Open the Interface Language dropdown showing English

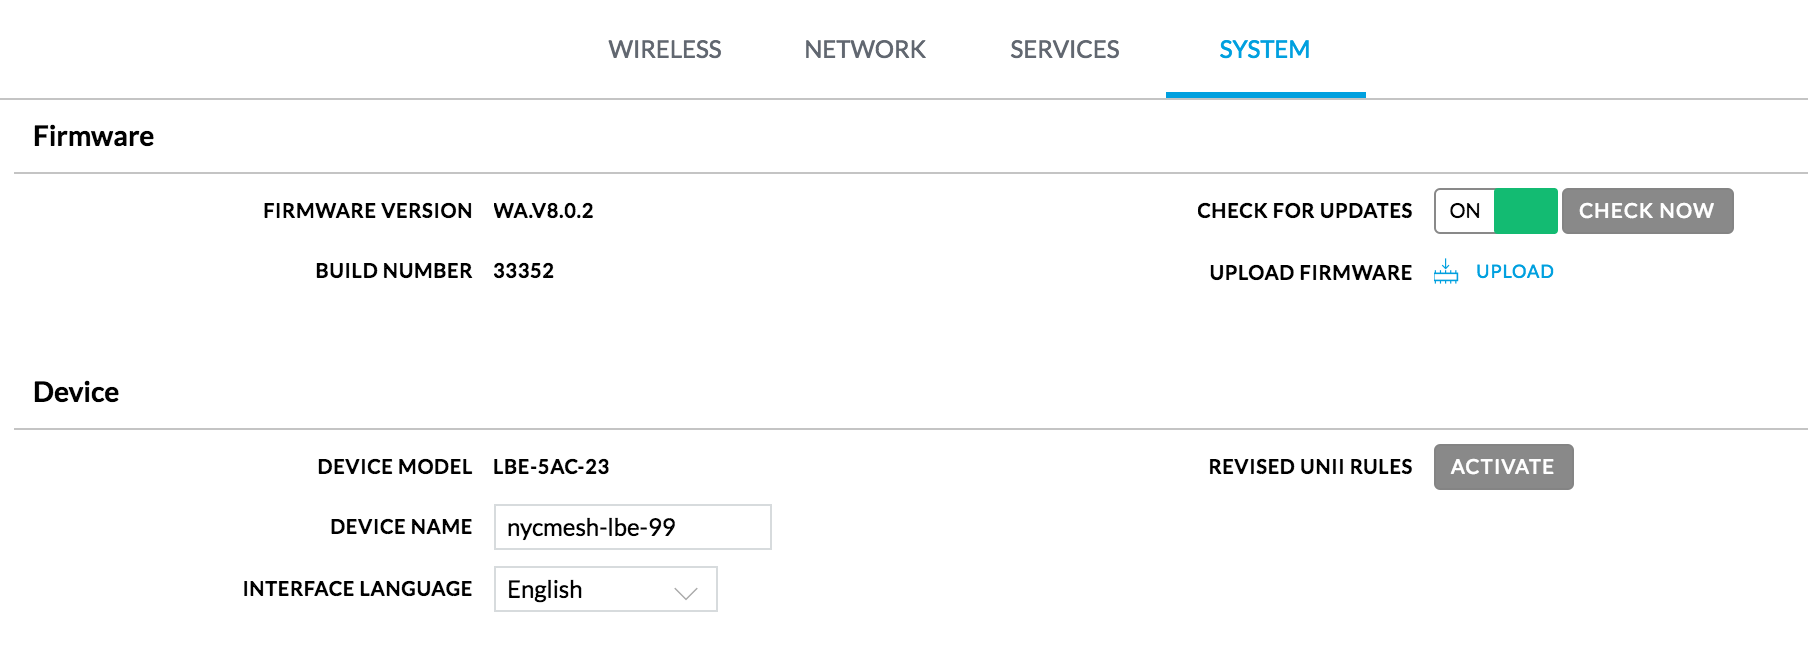tap(606, 589)
